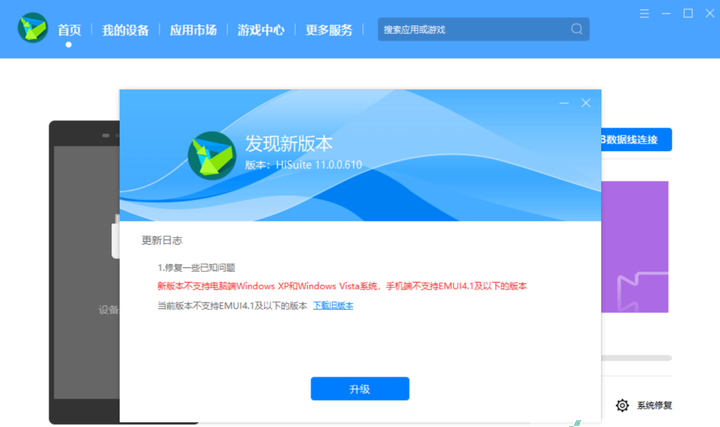
Task: Click the 下载旧版本 link
Action: [333, 305]
